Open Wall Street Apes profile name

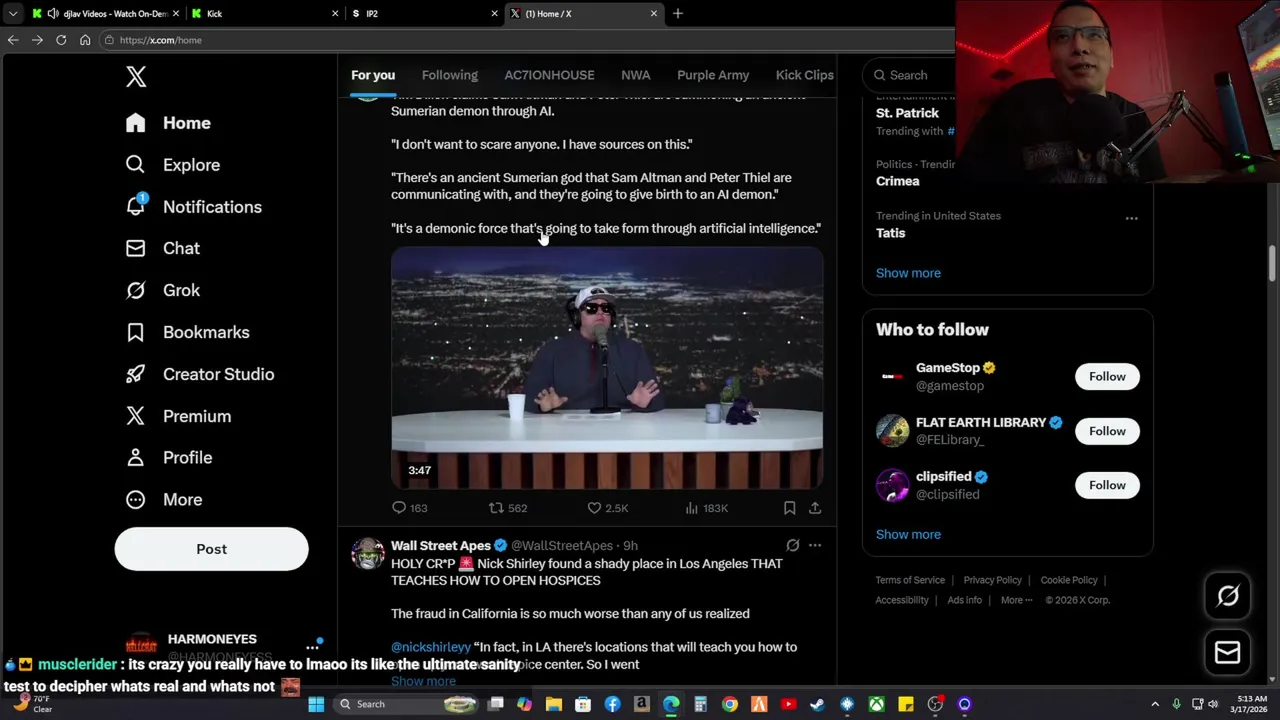441,545
